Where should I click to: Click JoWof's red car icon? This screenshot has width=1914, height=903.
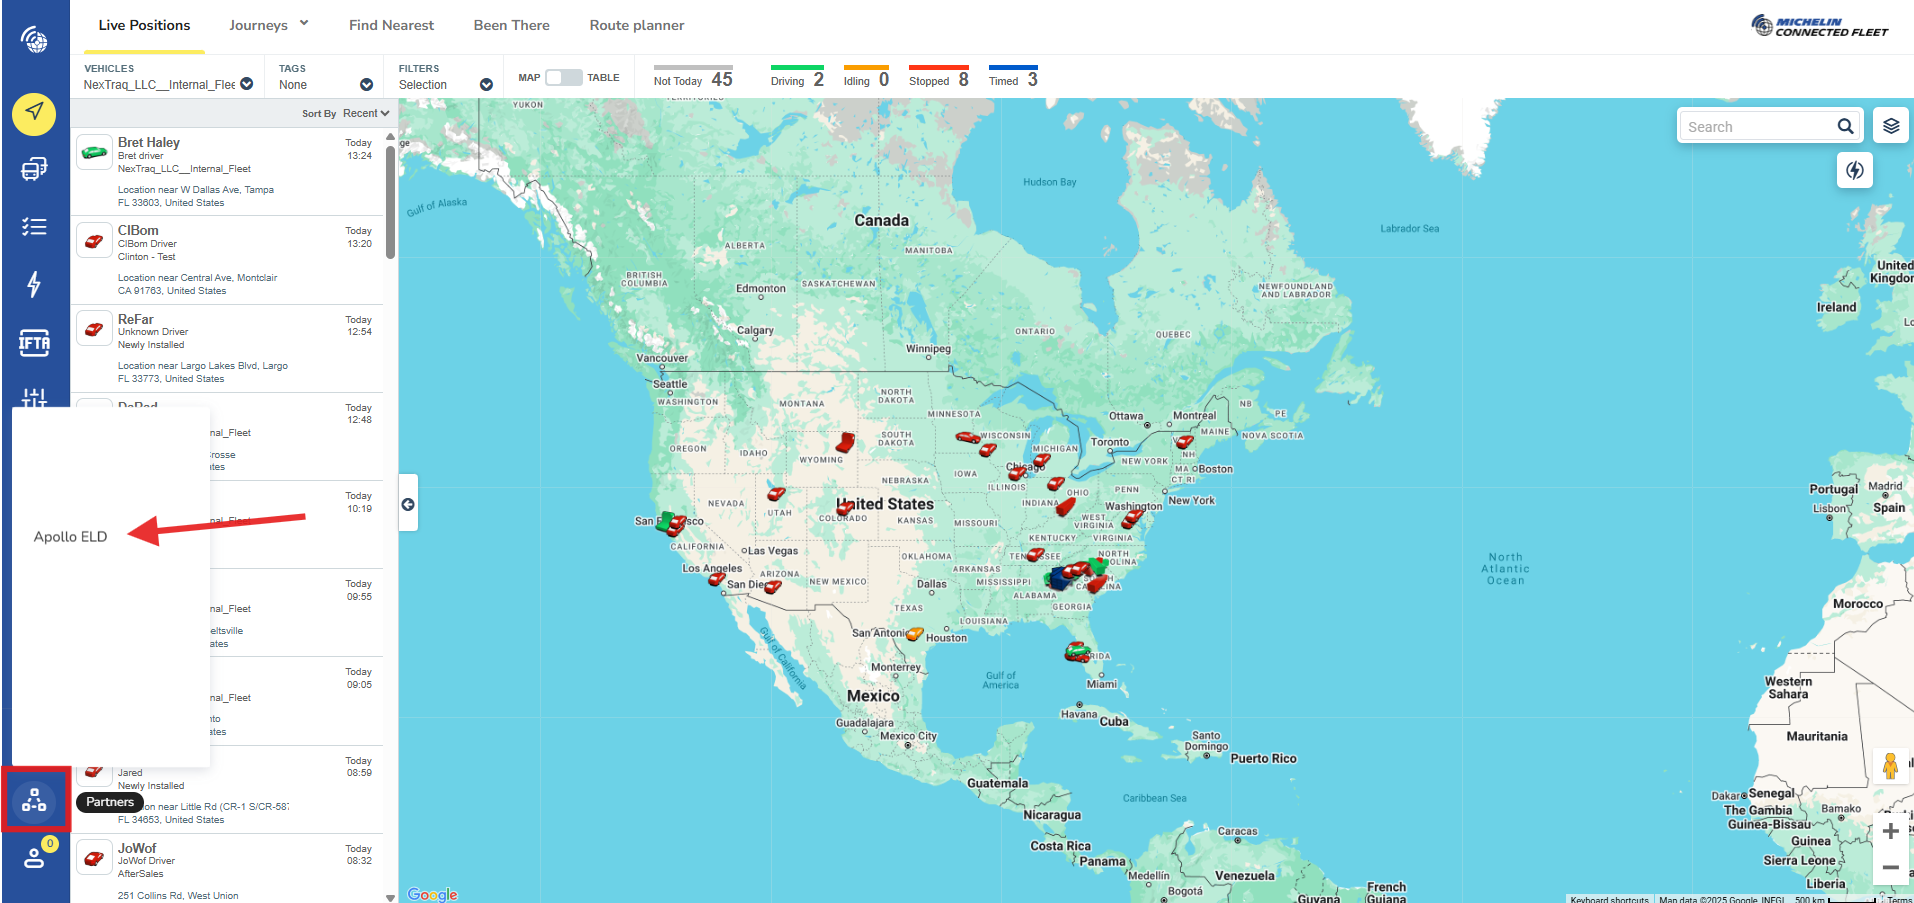pyautogui.click(x=94, y=858)
